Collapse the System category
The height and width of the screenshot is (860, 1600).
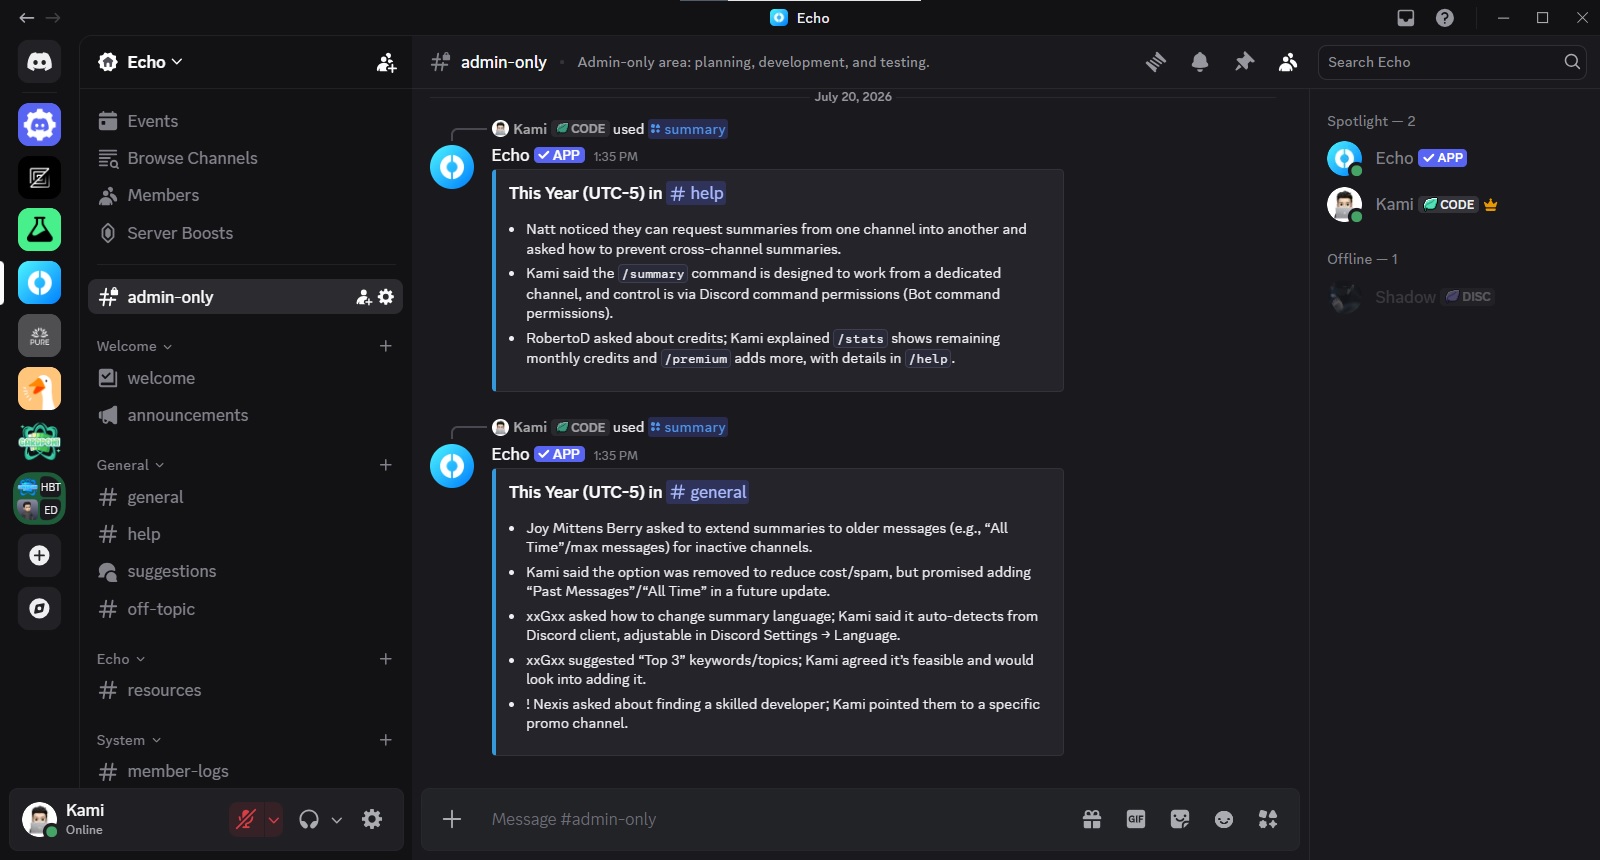(129, 740)
